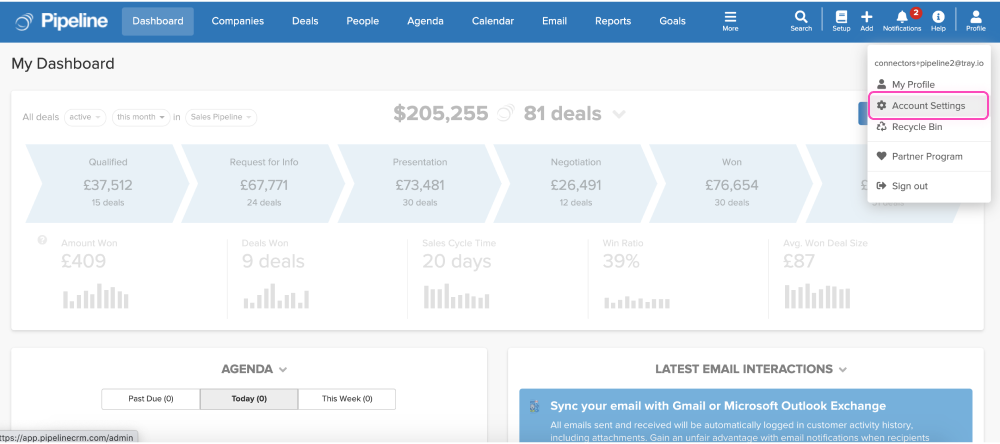The image size is (1000, 444).
Task: Open the Profile user icon
Action: (x=975, y=18)
